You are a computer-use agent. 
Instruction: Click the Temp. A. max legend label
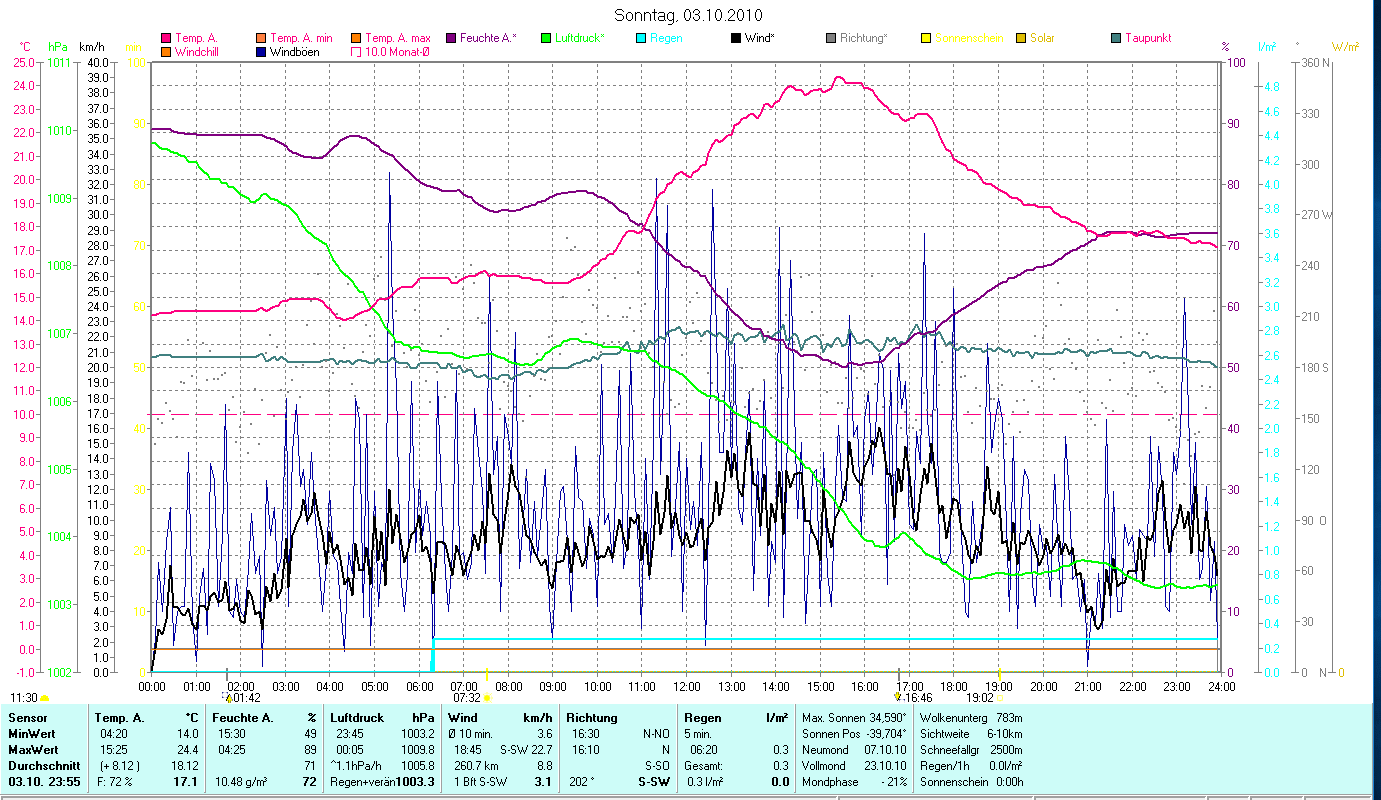click(x=397, y=38)
